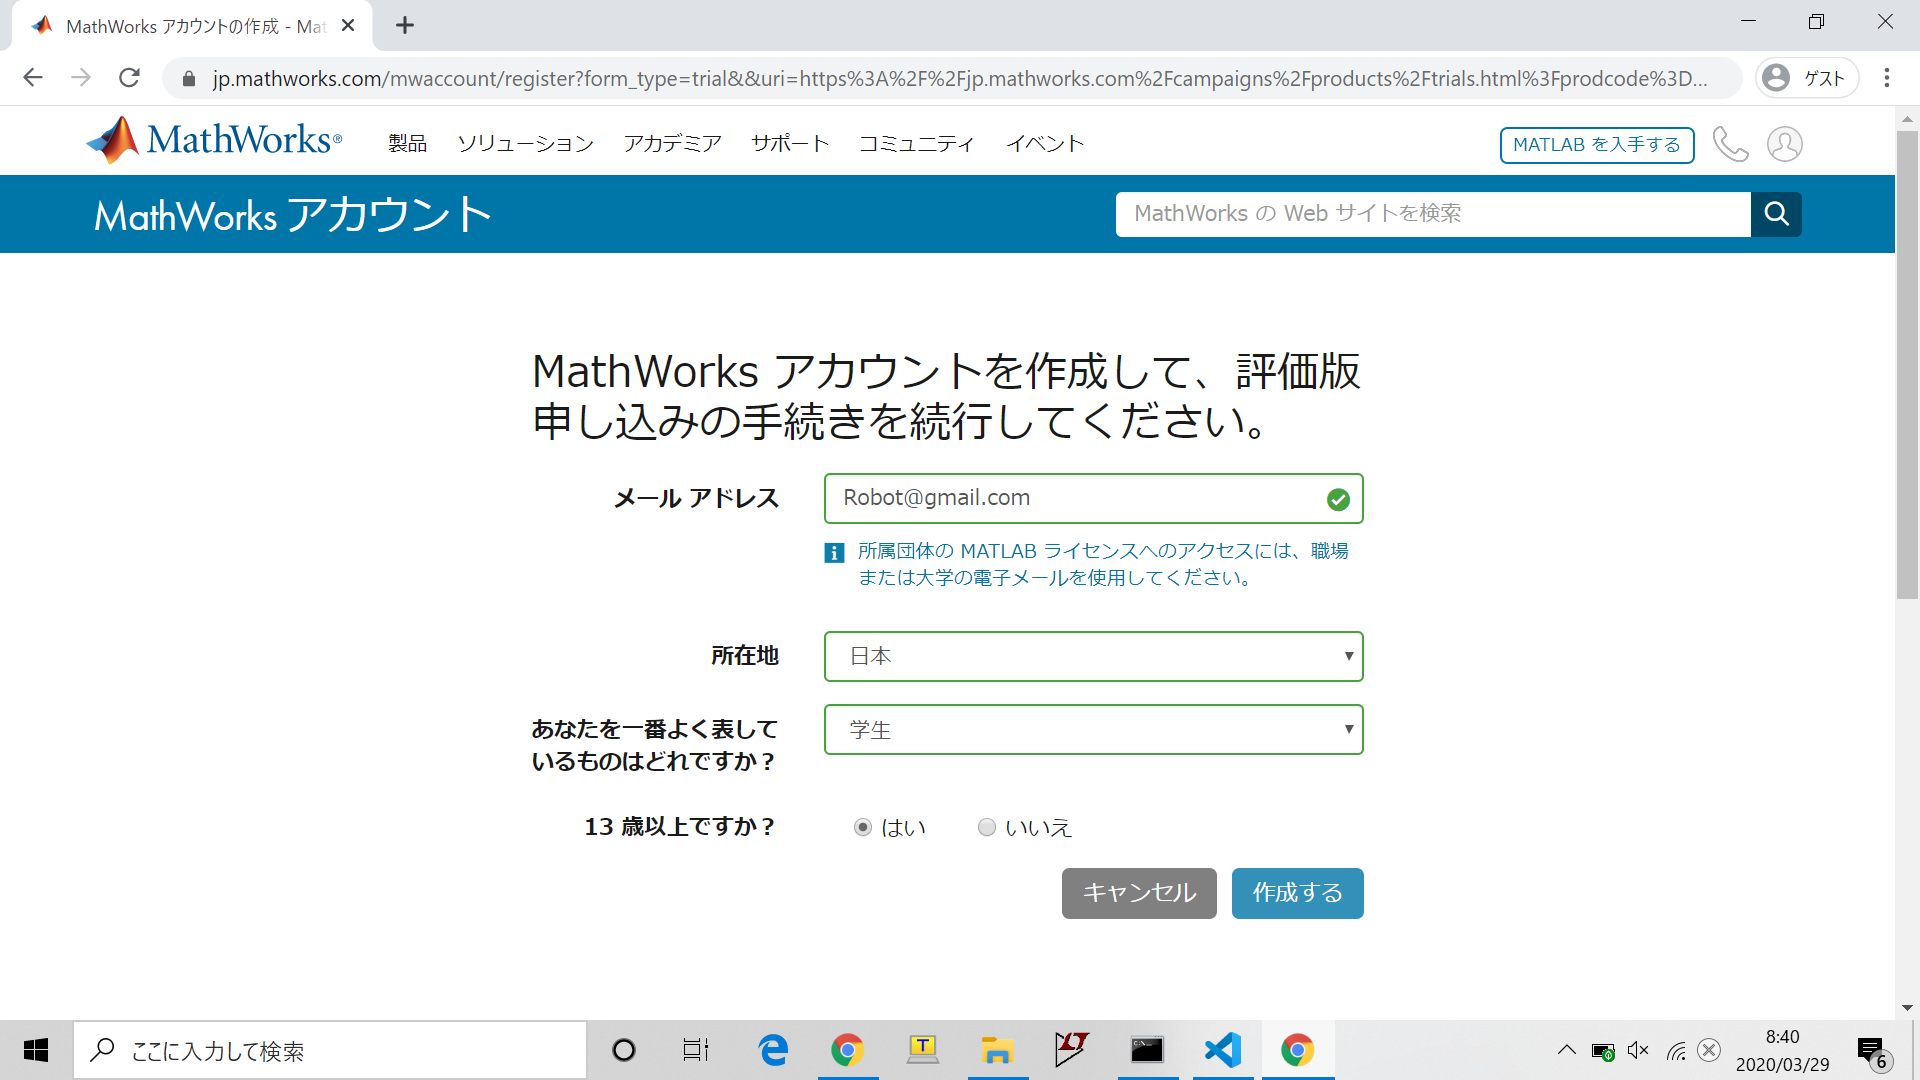This screenshot has width=1920, height=1080.
Task: Click the MathWorks logo
Action: click(x=214, y=140)
